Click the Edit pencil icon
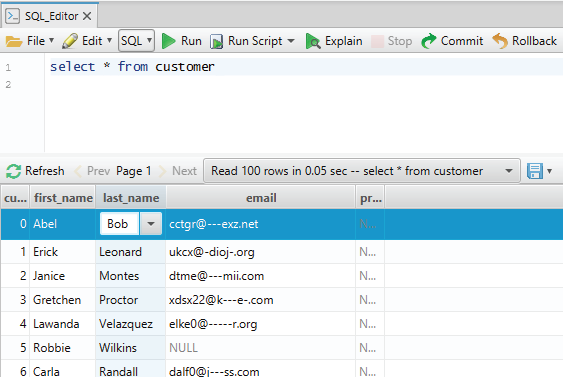The image size is (563, 377). (70, 41)
